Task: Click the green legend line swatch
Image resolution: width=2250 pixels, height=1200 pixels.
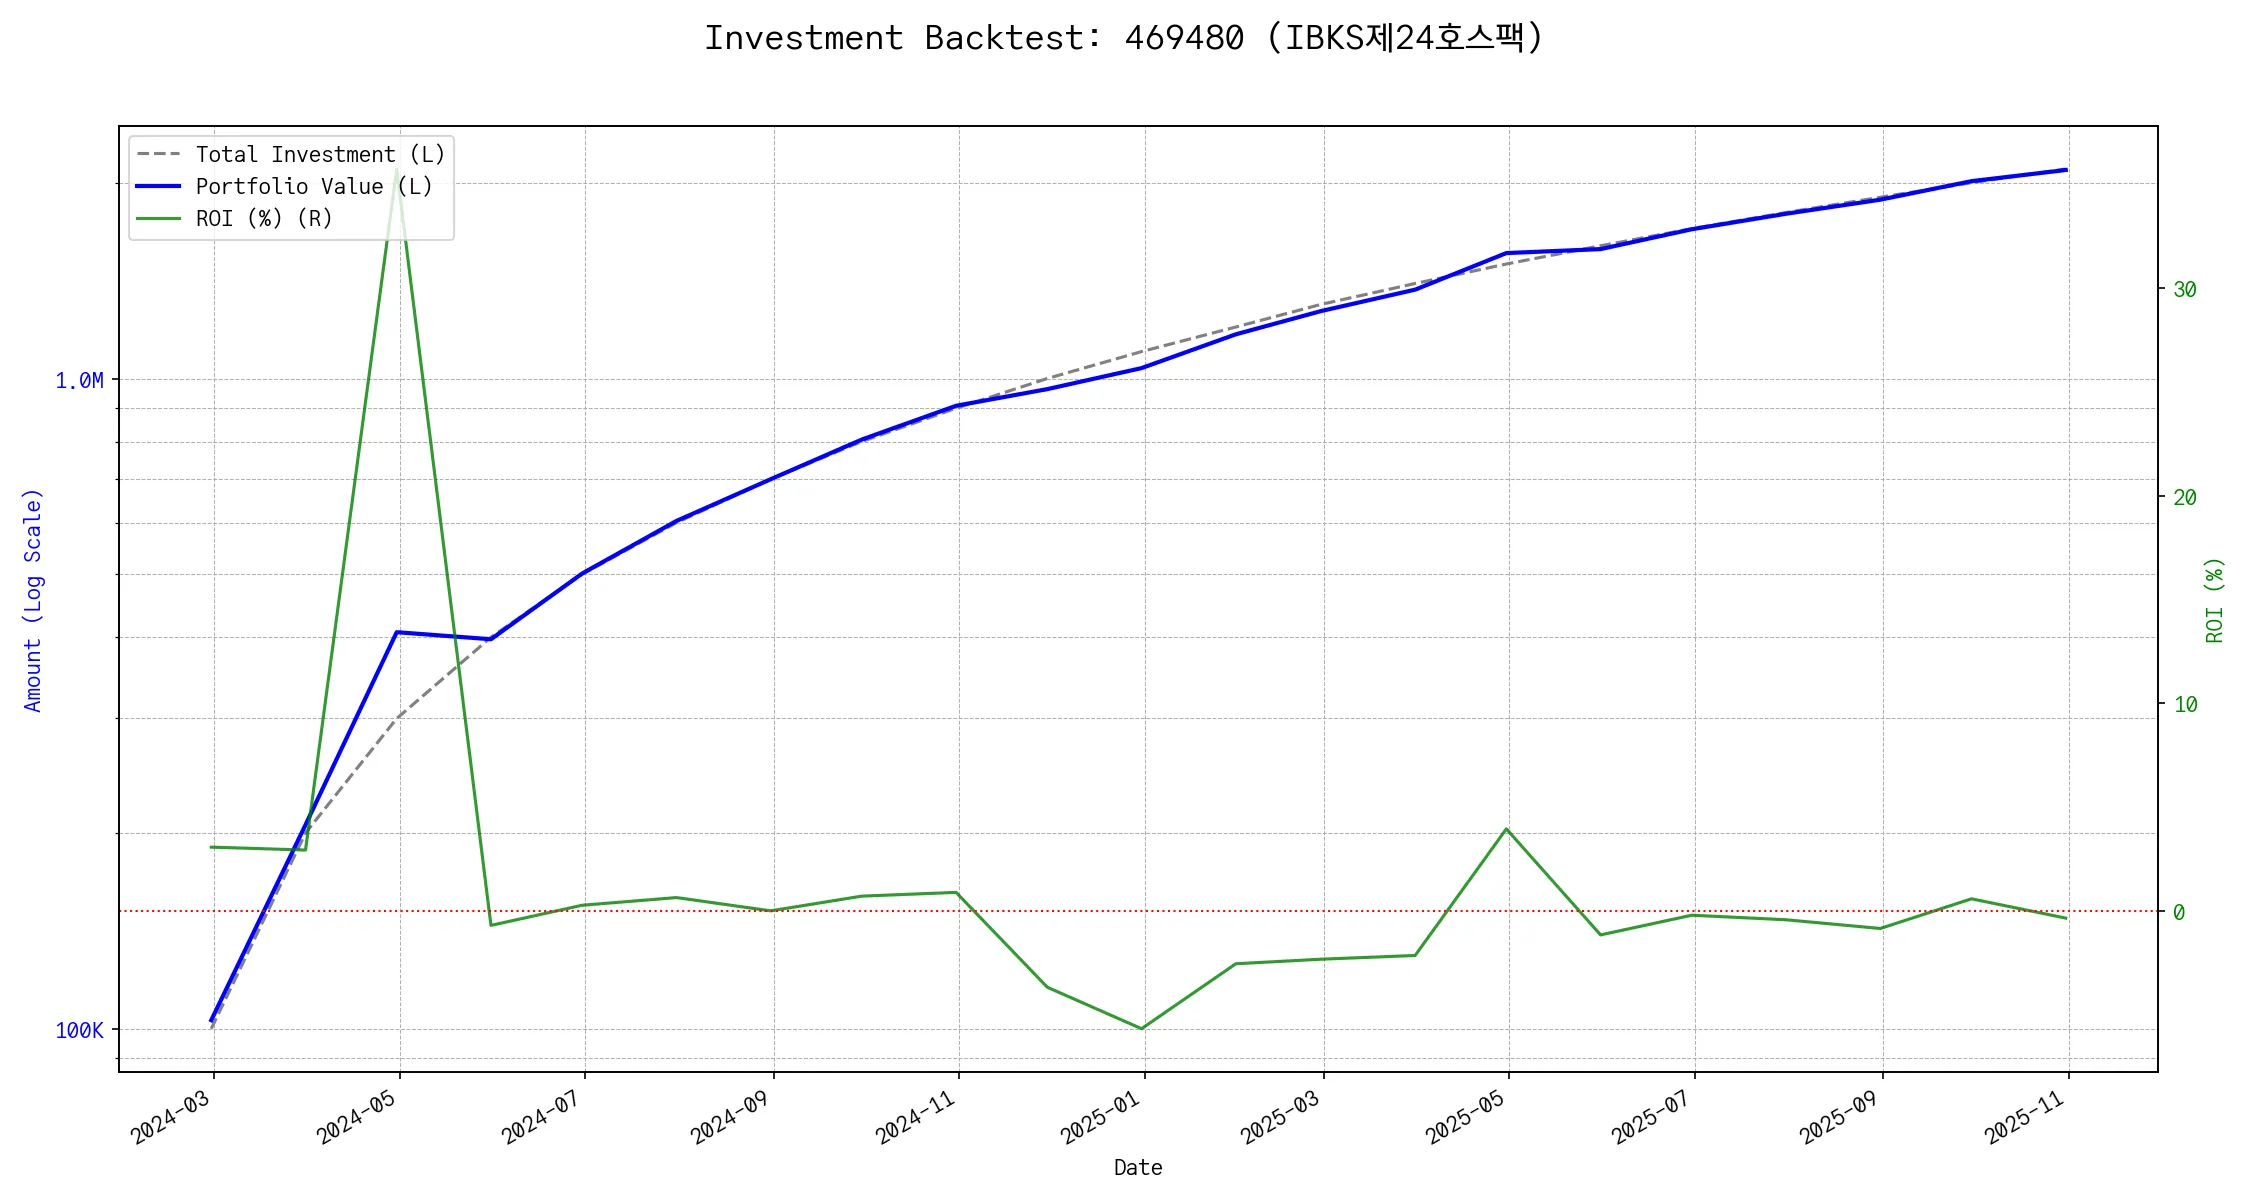Action: pyautogui.click(x=158, y=219)
